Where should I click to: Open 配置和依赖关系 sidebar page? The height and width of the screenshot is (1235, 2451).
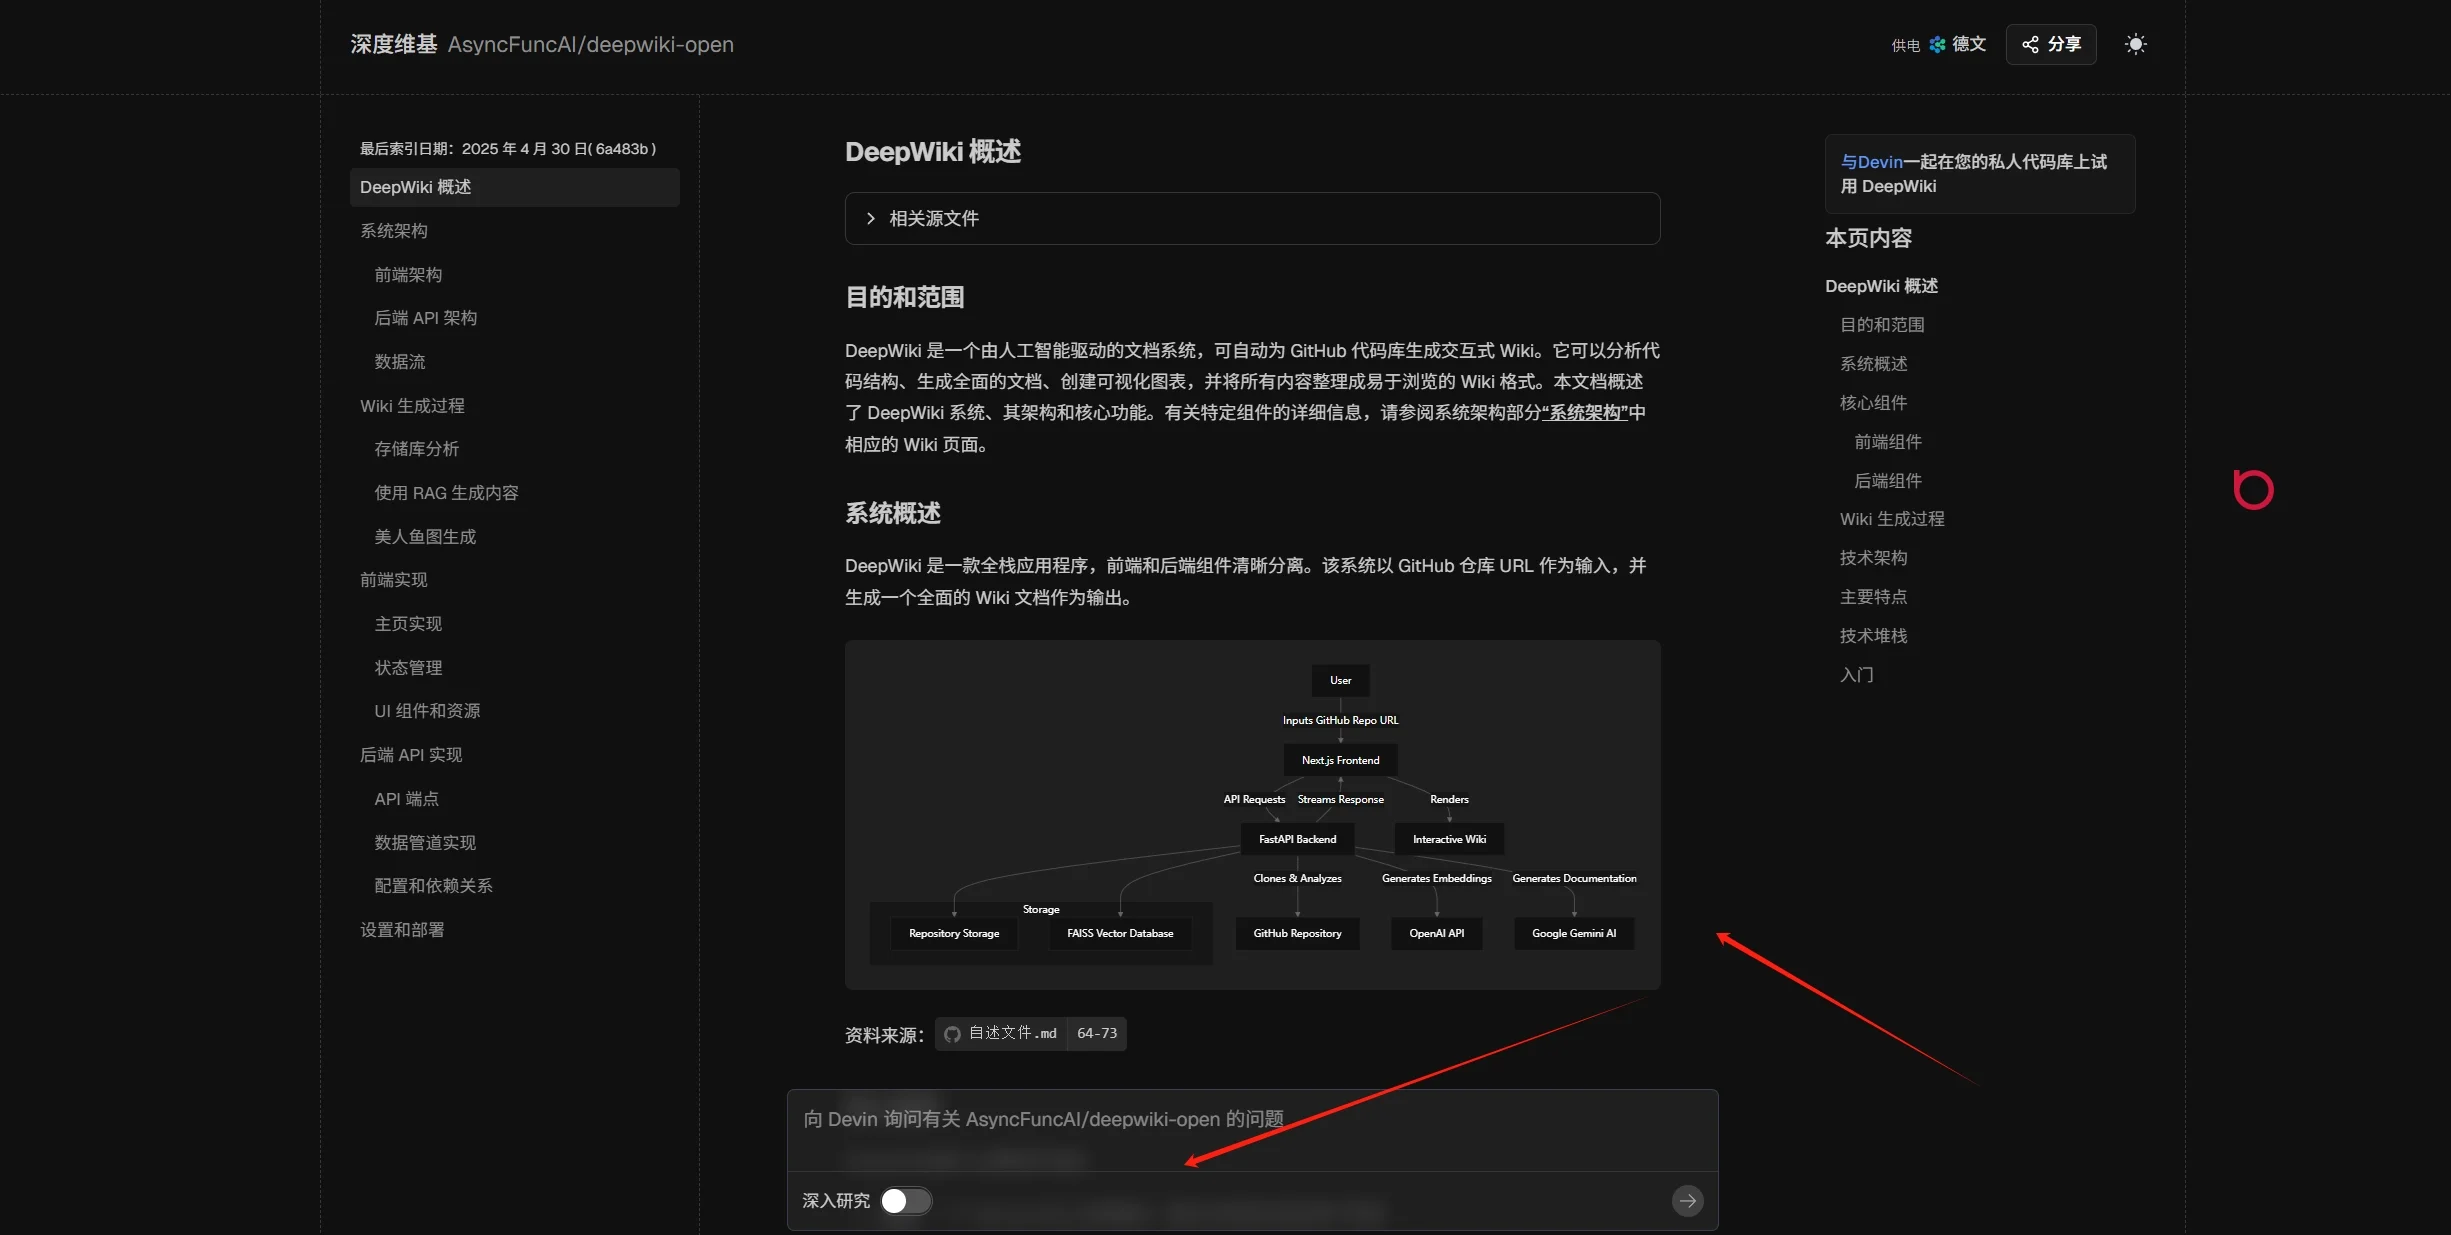433,886
